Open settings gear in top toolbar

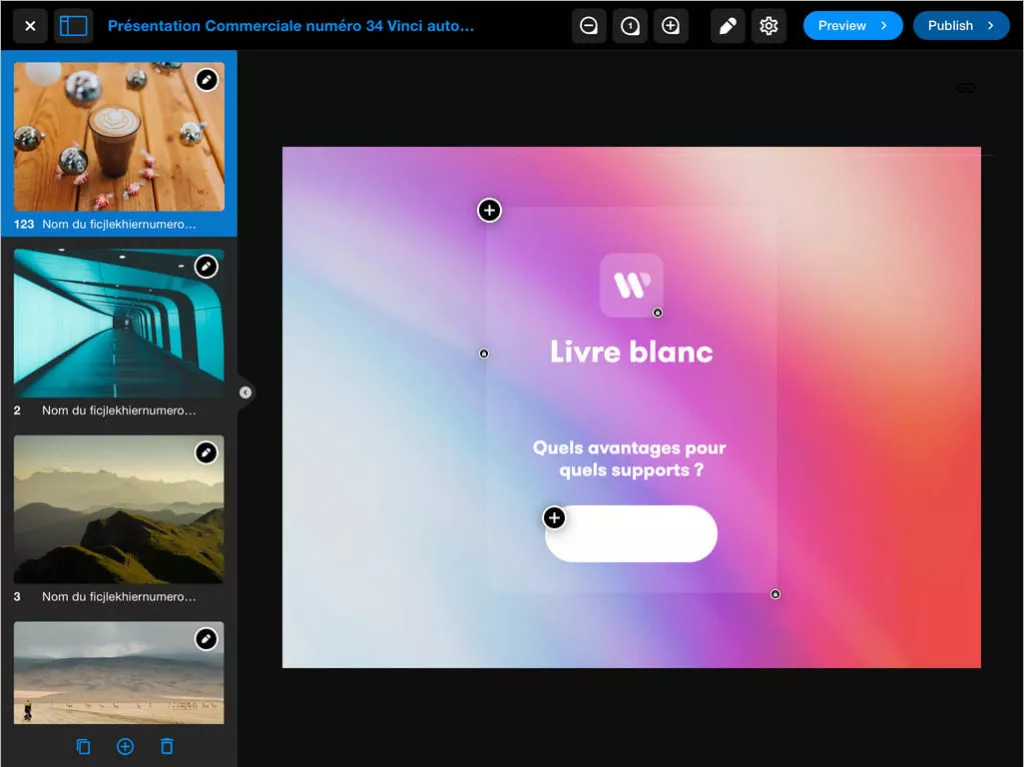[x=769, y=26]
